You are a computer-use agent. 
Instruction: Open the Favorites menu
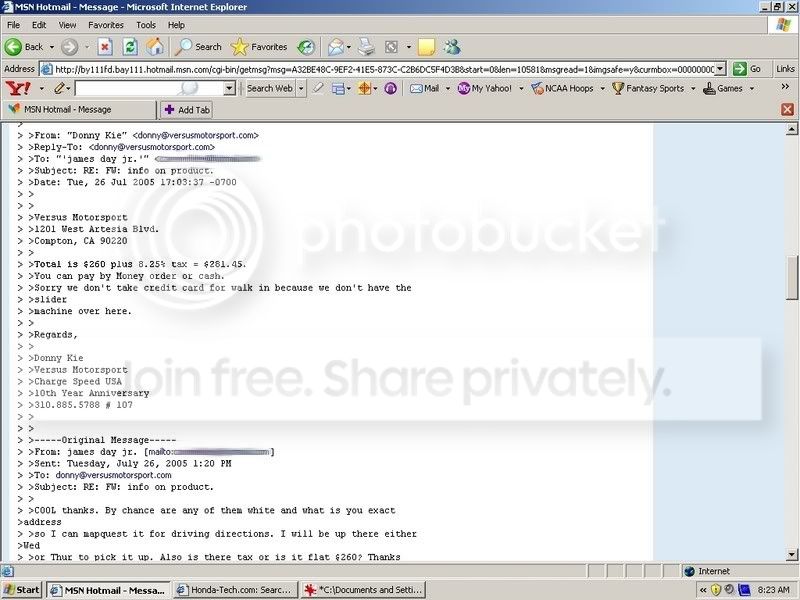(106, 24)
